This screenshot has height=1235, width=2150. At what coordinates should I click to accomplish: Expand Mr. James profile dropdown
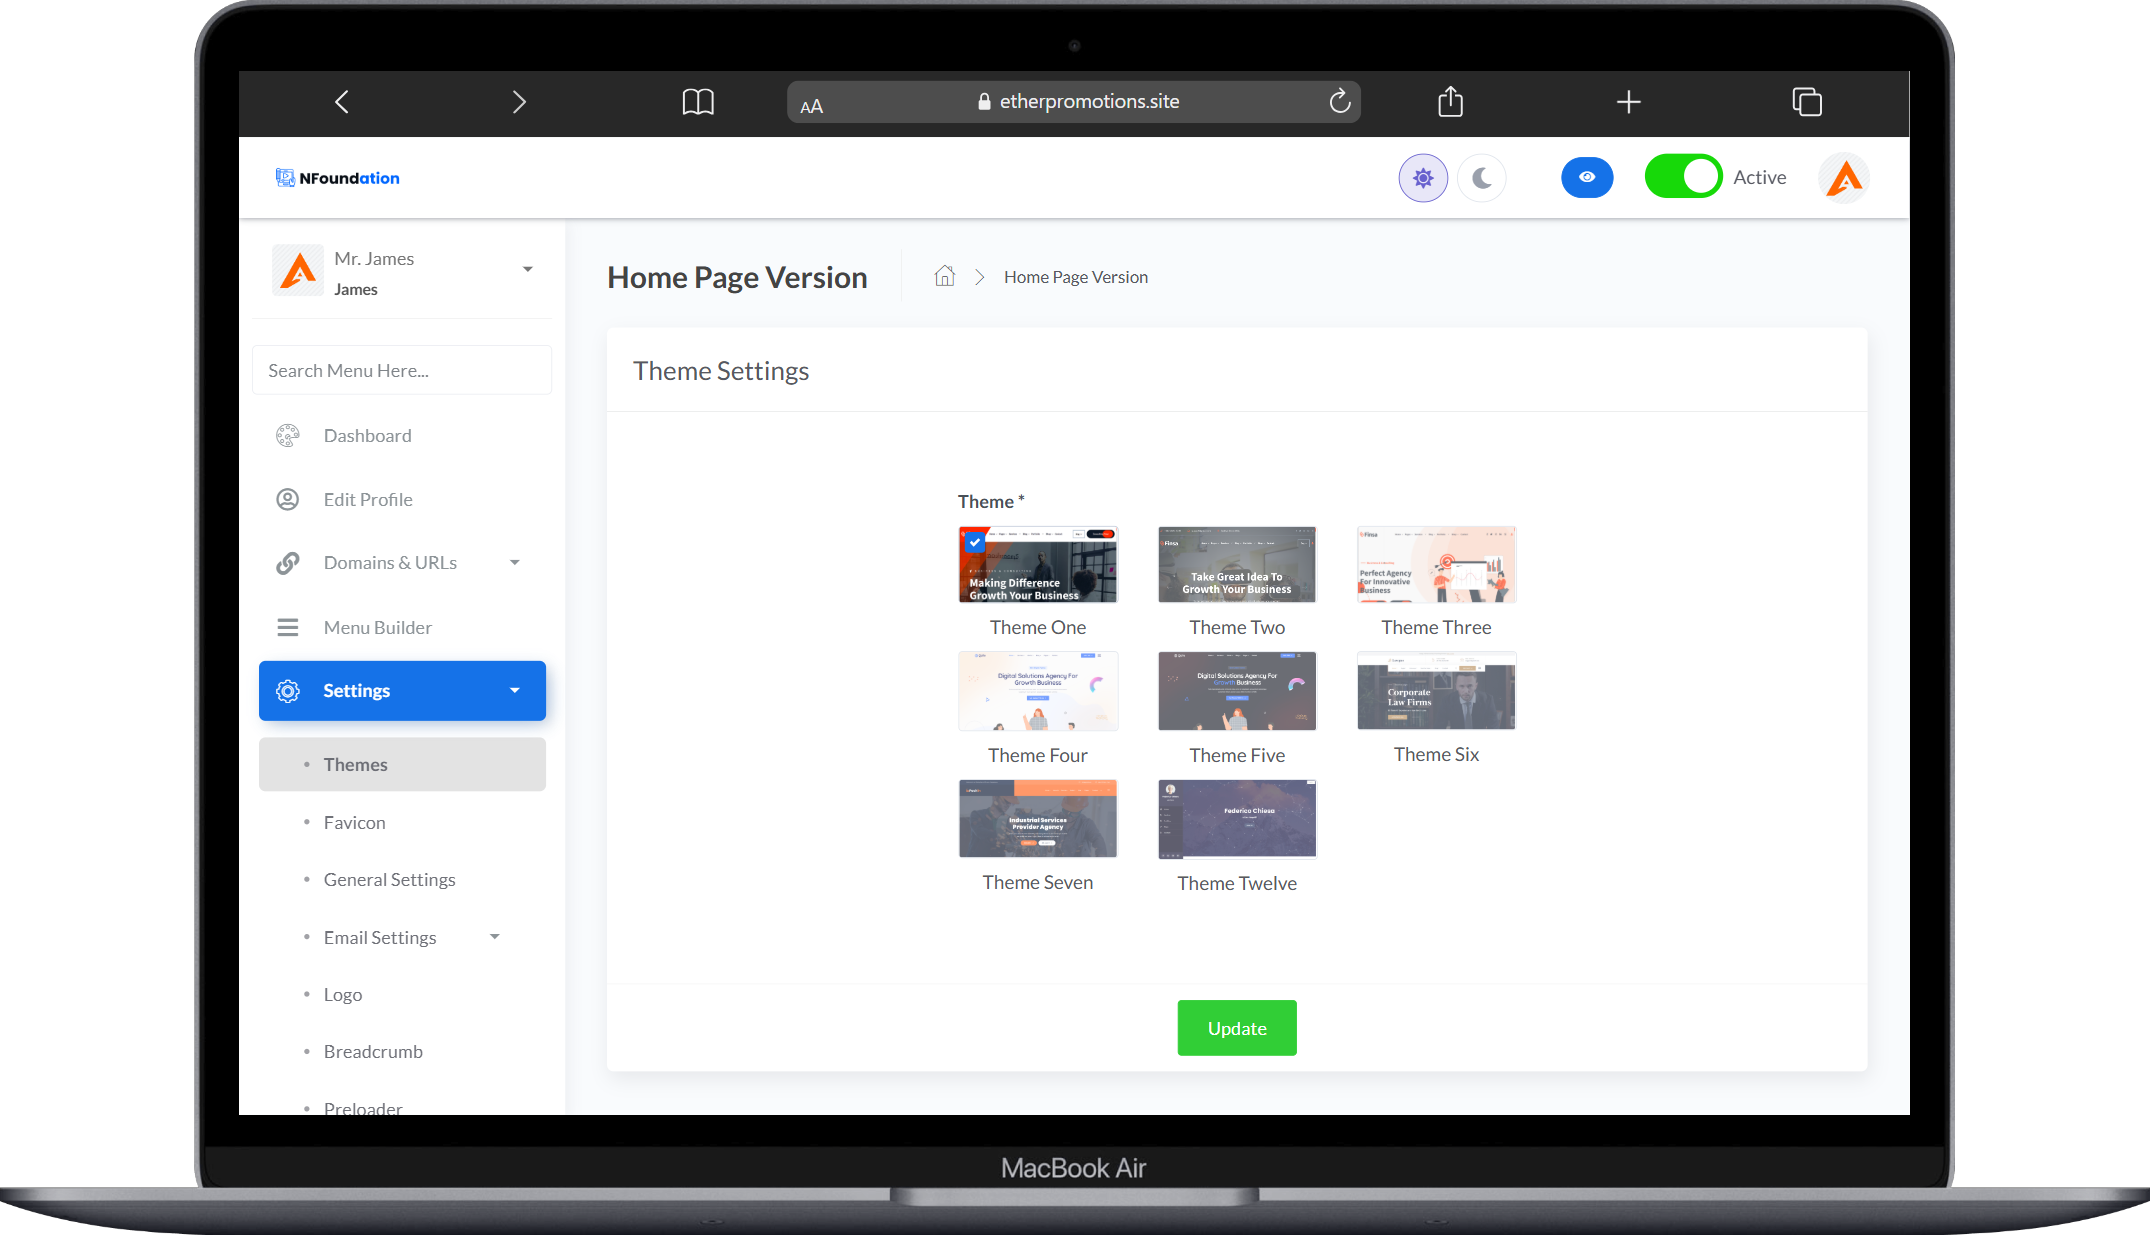[x=527, y=270]
